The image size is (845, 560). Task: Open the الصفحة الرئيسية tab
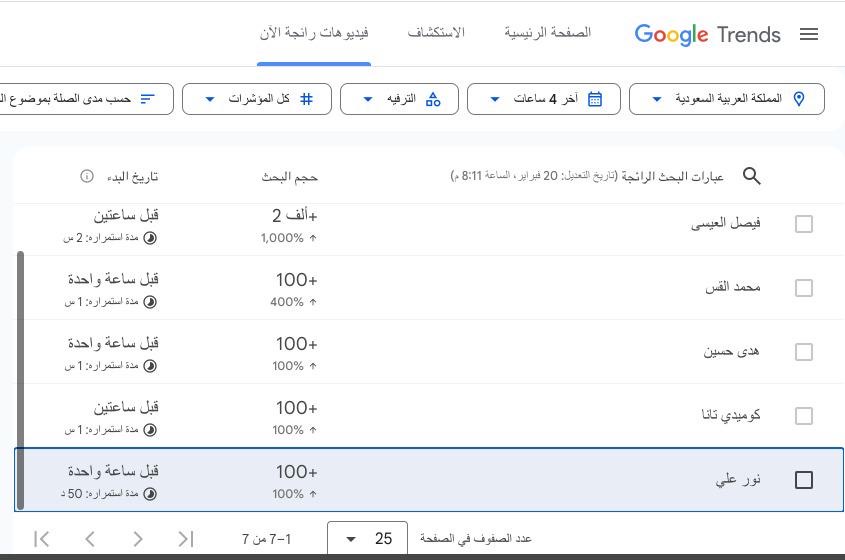(x=547, y=33)
